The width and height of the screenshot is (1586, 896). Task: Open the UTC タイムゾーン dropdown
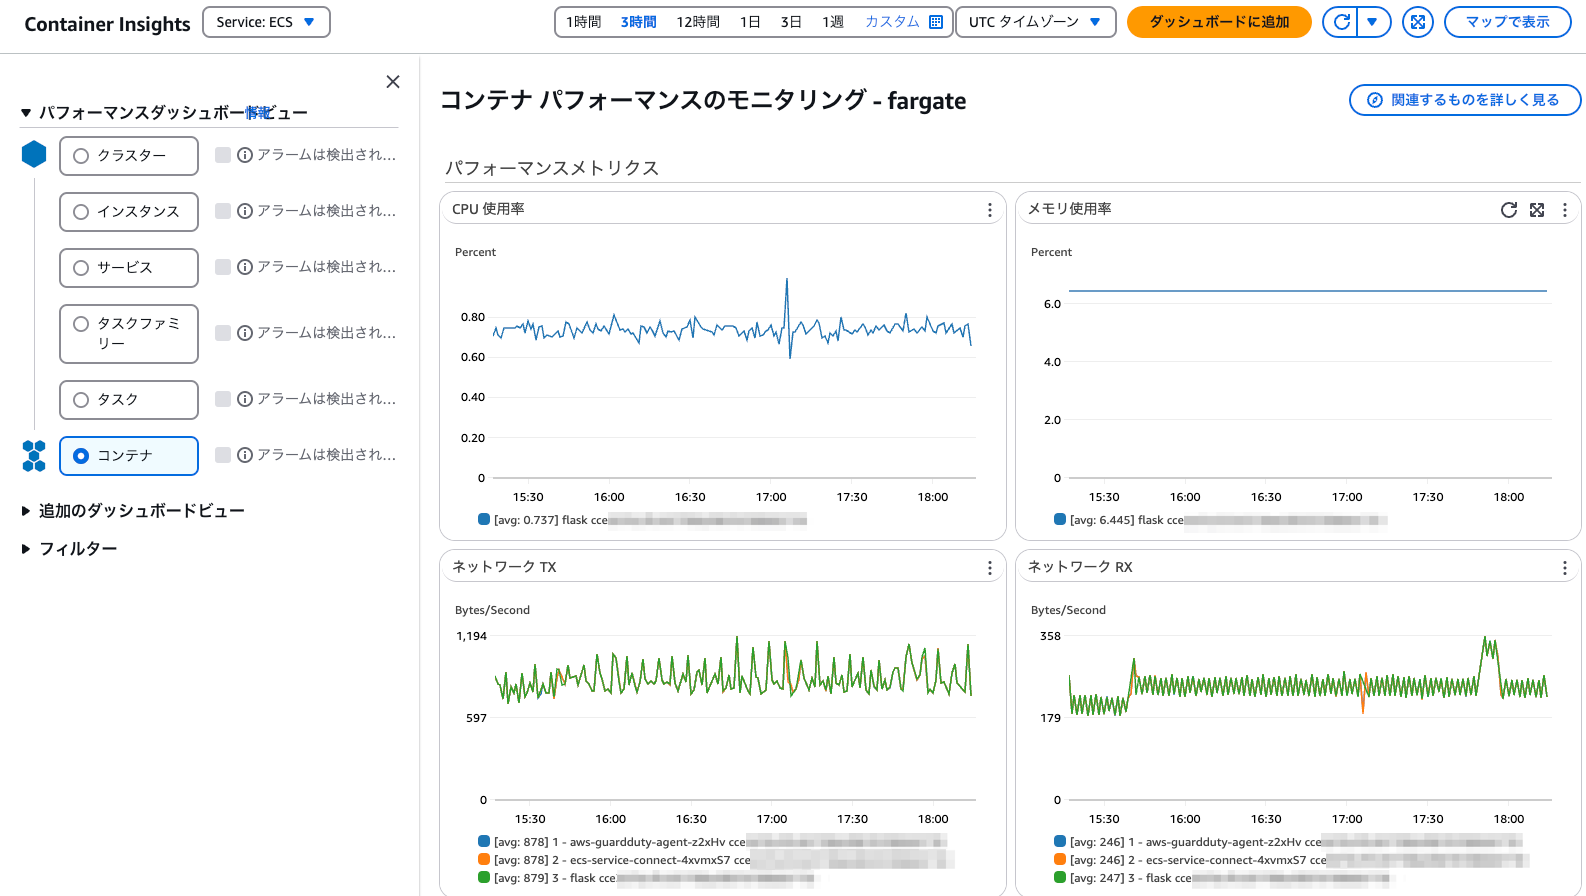(x=1036, y=22)
